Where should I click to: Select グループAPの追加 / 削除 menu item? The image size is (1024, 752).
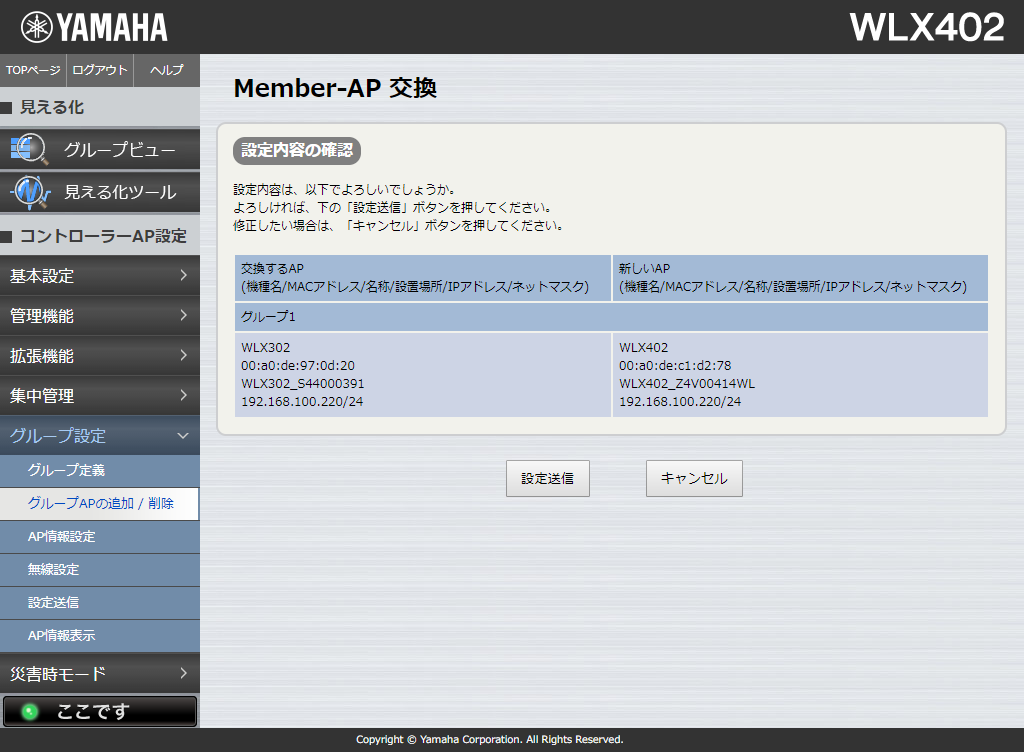coord(100,503)
